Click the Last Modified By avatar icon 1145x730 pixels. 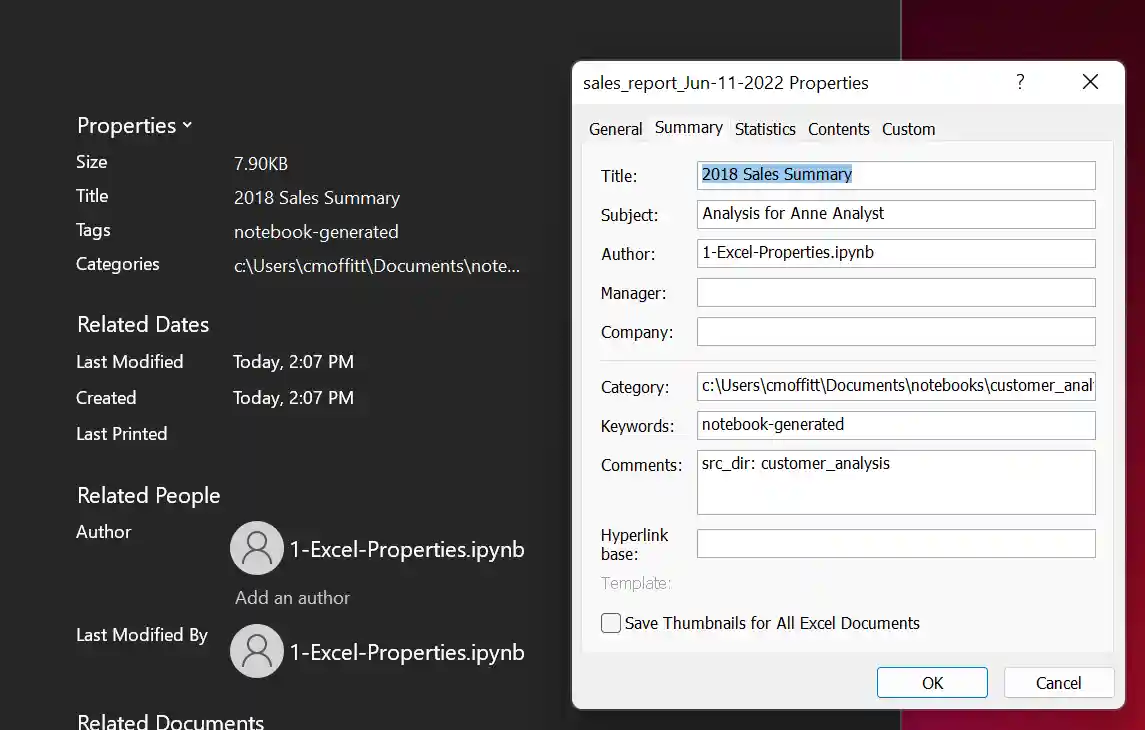click(x=257, y=651)
